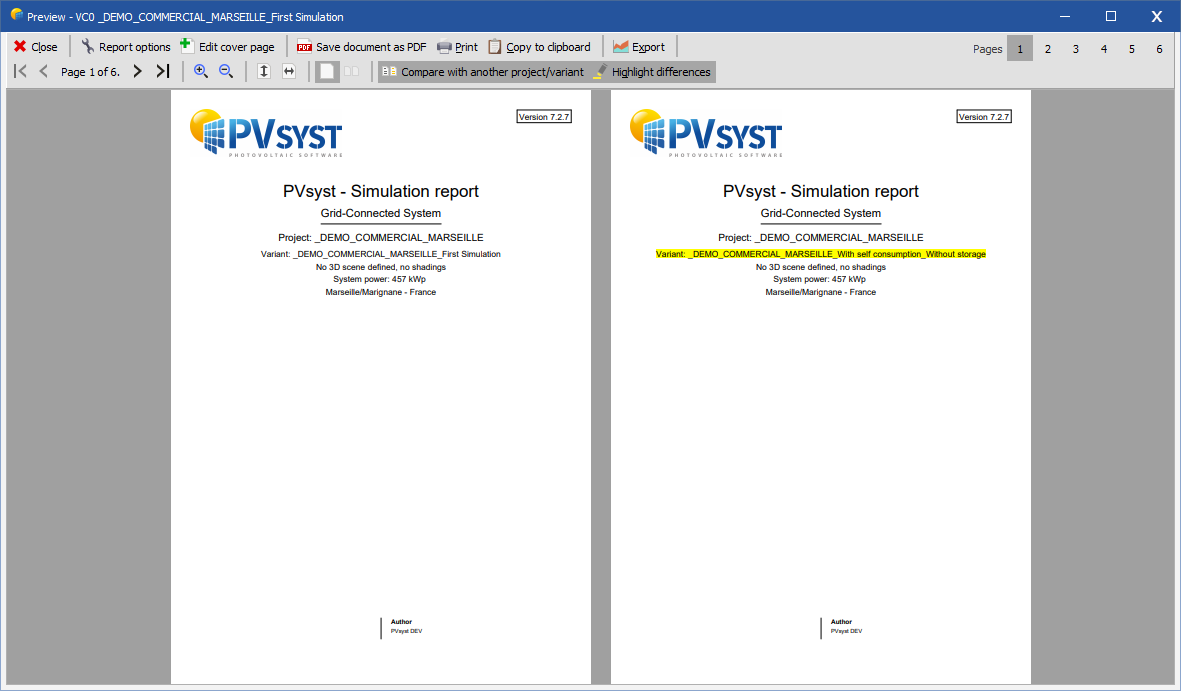
Task: Jump to last page arrow icon
Action: [x=163, y=72]
